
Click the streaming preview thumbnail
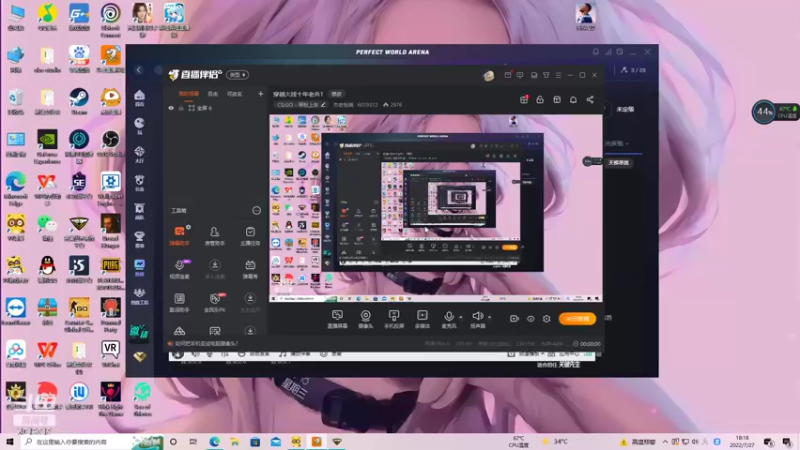pyautogui.click(x=436, y=208)
